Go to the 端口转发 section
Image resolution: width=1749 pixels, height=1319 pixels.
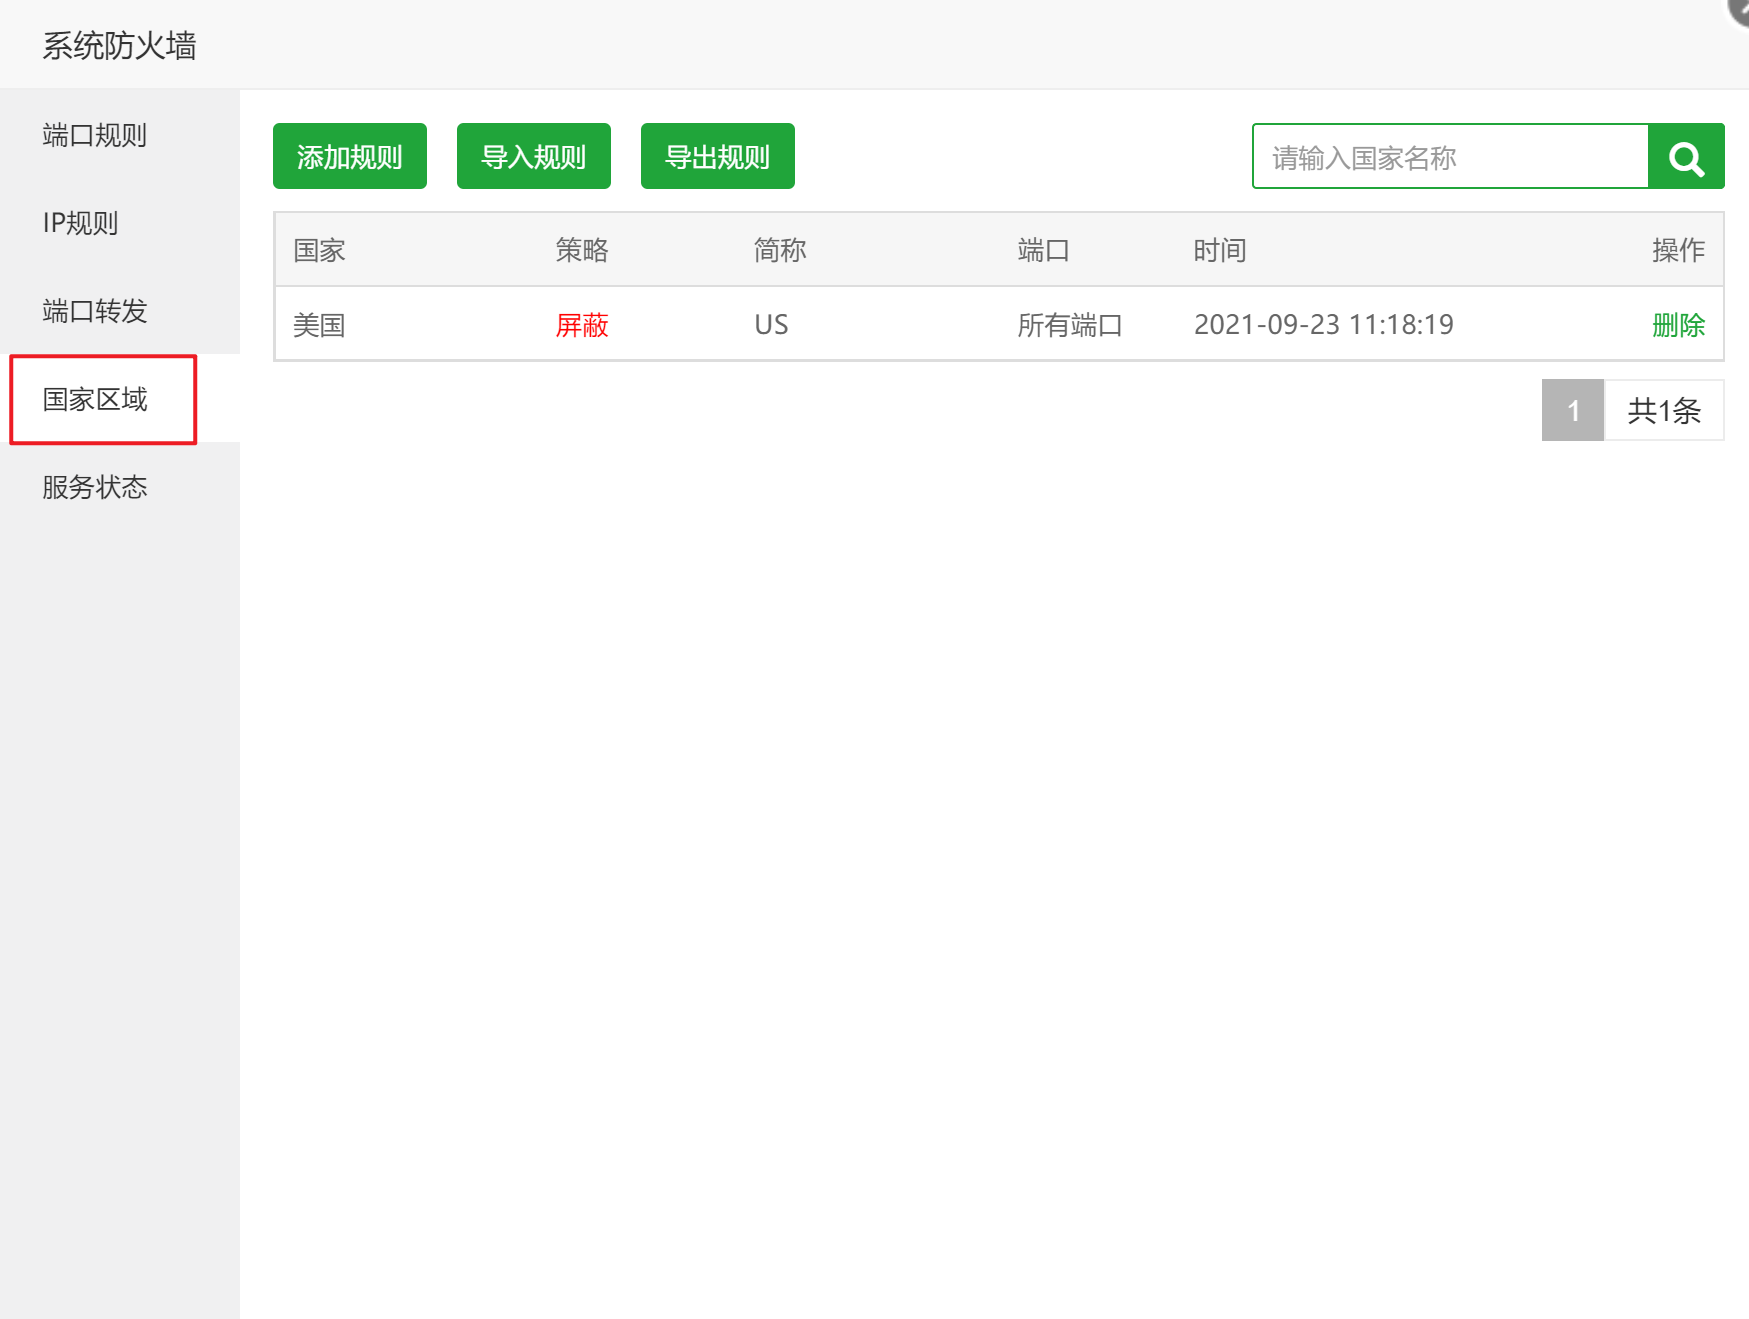pos(95,311)
